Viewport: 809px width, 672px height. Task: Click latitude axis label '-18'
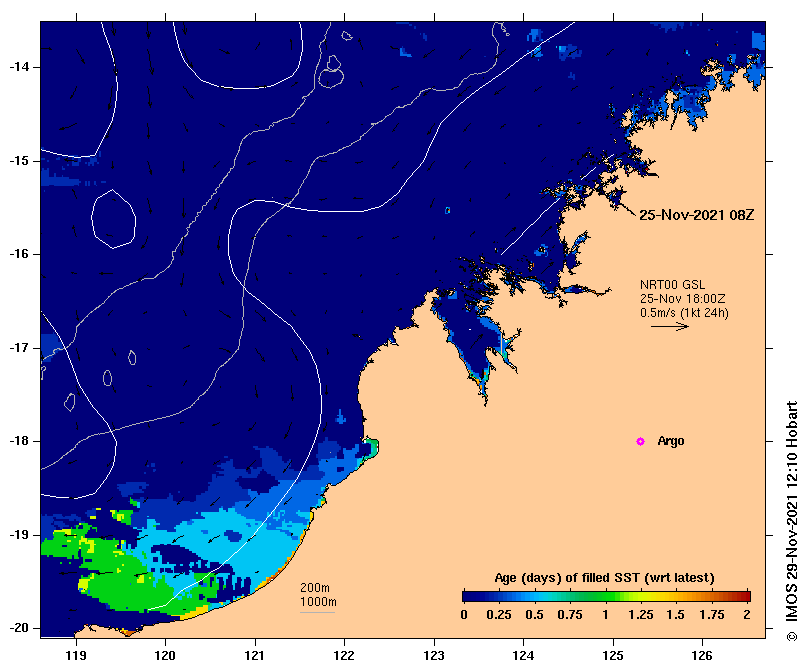click(20, 441)
